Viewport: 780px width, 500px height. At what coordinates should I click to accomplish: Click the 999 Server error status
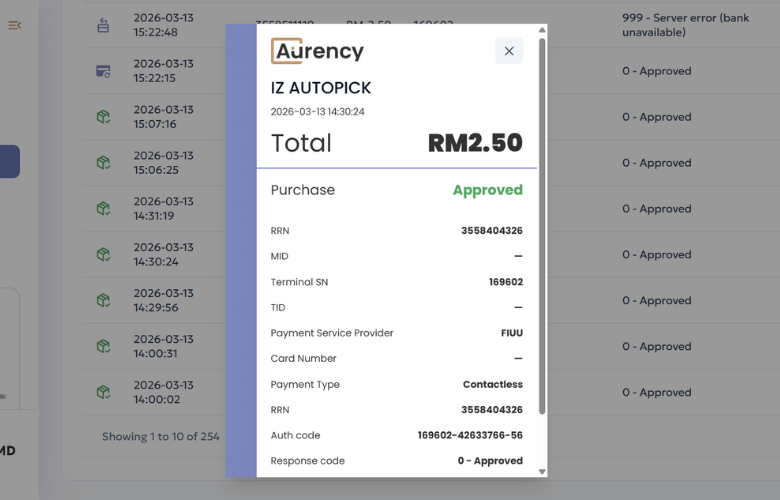click(685, 25)
